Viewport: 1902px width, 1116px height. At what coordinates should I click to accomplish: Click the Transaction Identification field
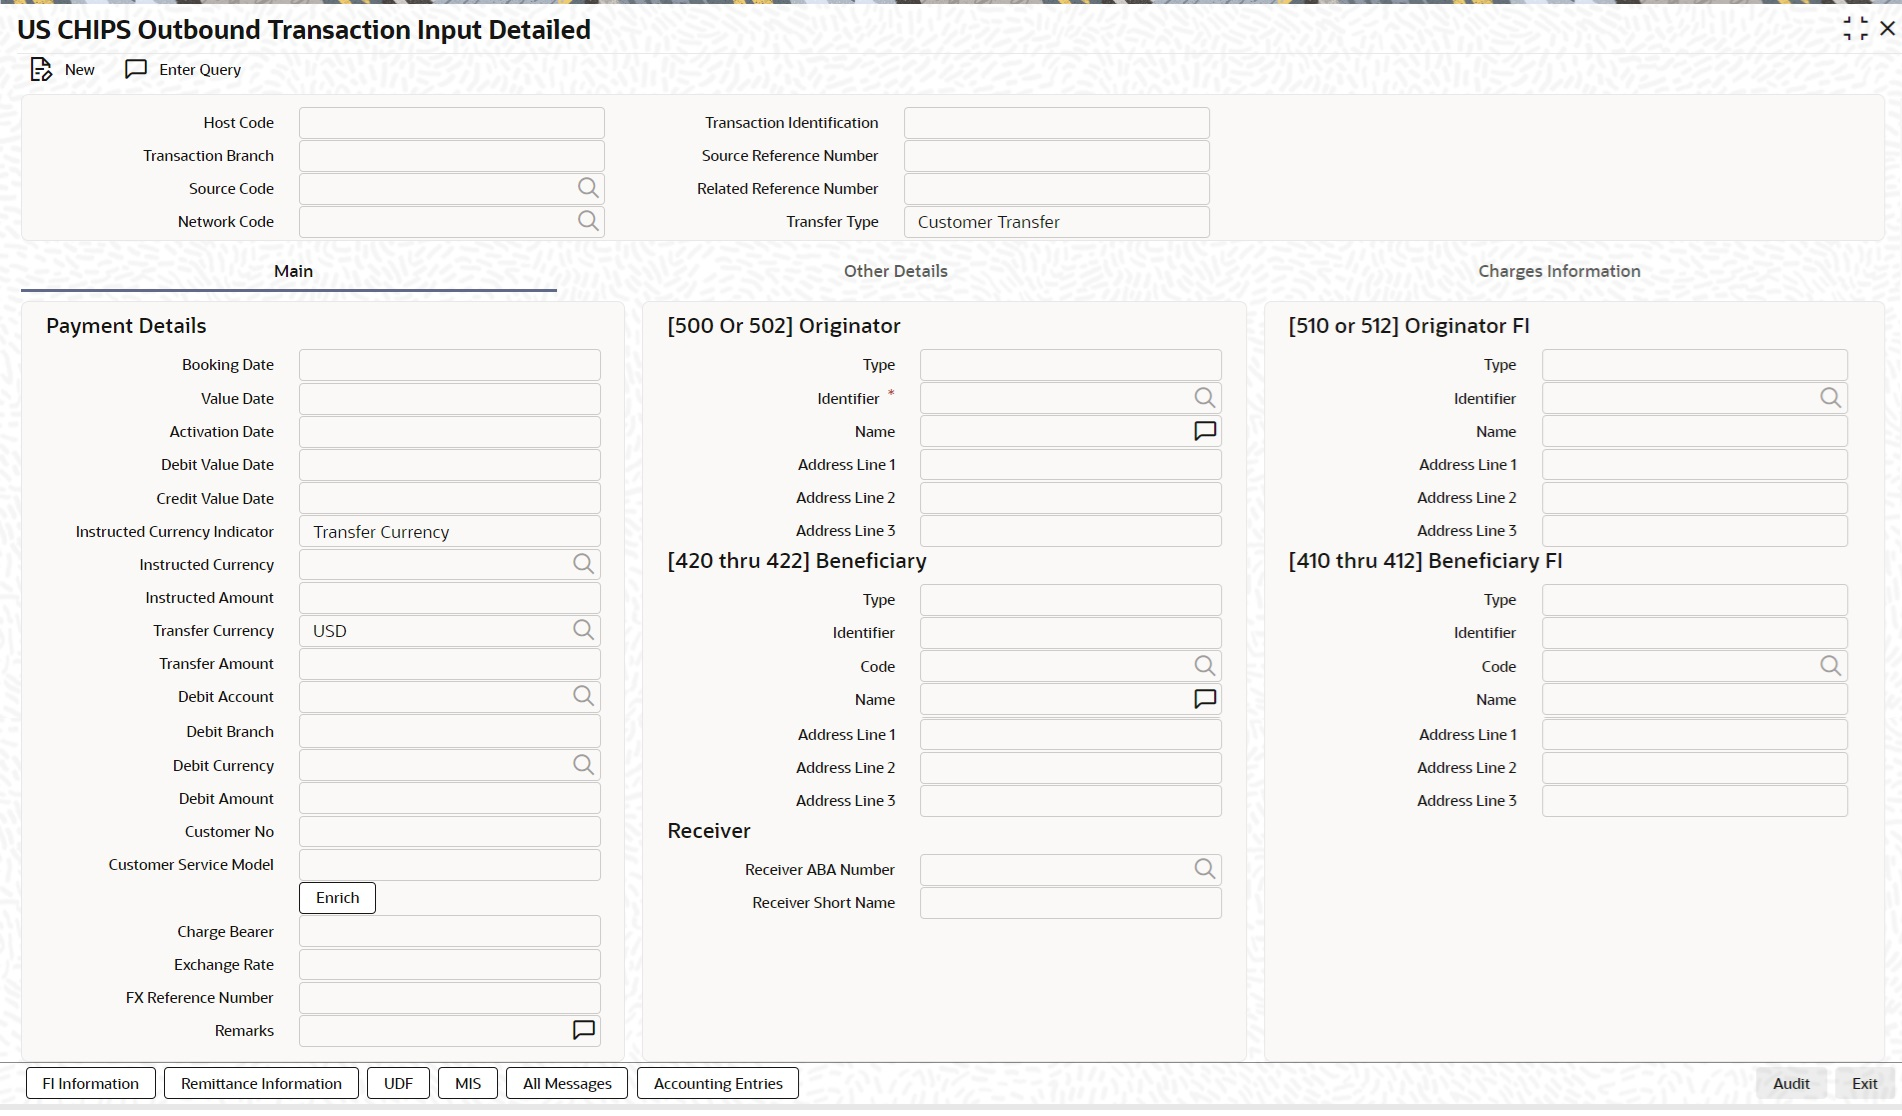pos(1056,123)
